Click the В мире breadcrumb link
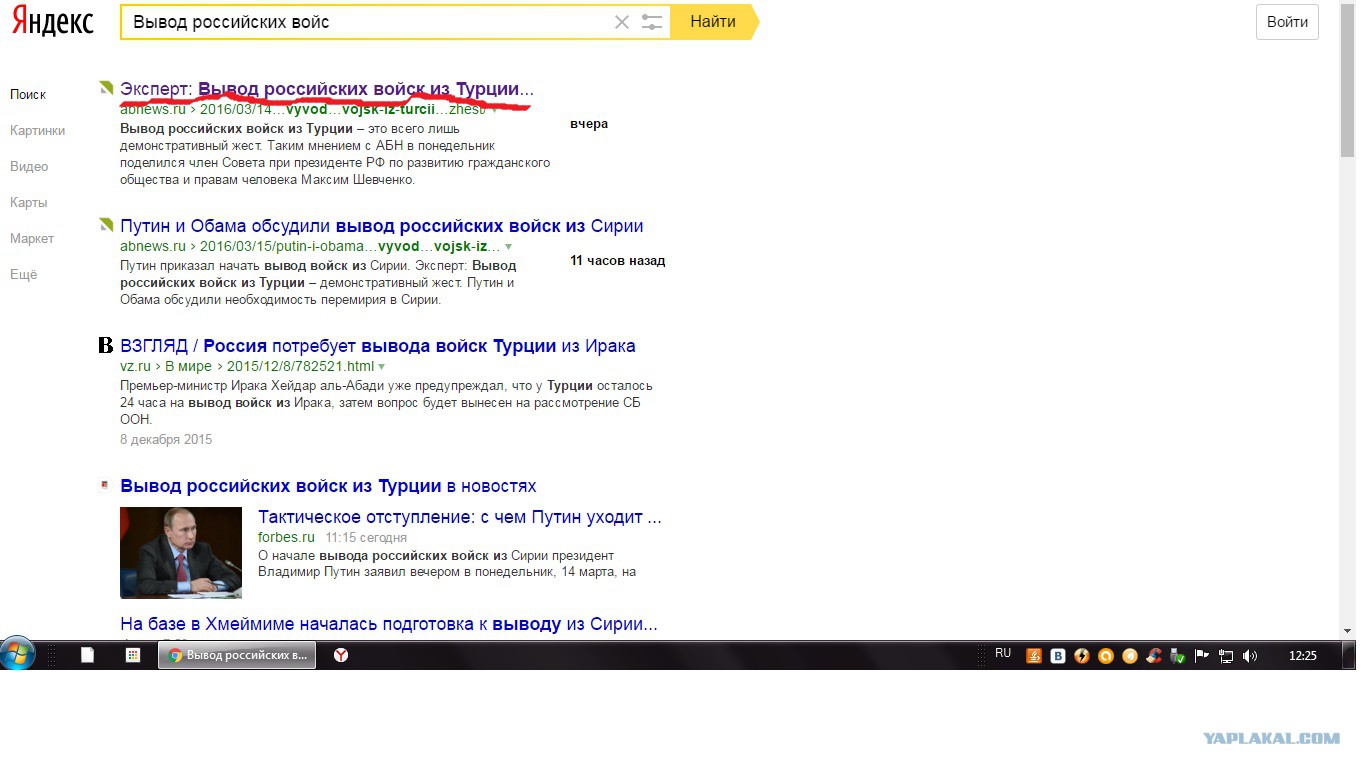Image resolution: width=1366 pixels, height=768 pixels. click(188, 366)
